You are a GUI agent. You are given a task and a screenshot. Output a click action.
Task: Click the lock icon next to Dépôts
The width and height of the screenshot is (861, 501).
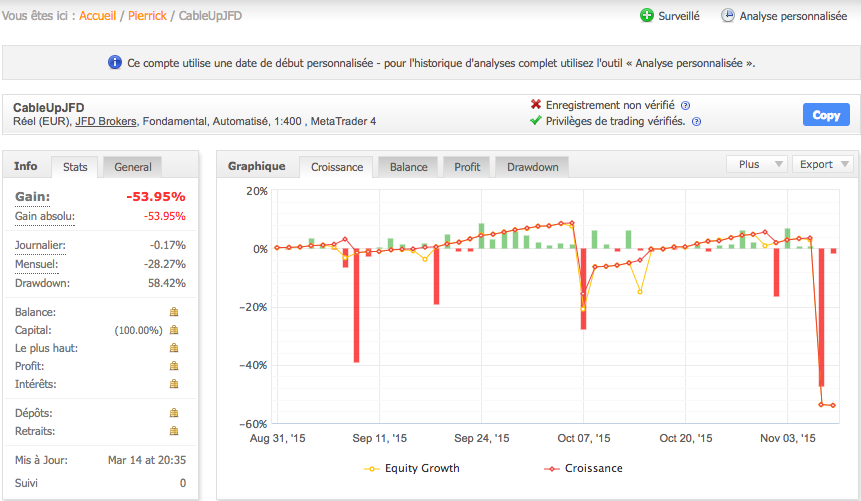point(173,412)
